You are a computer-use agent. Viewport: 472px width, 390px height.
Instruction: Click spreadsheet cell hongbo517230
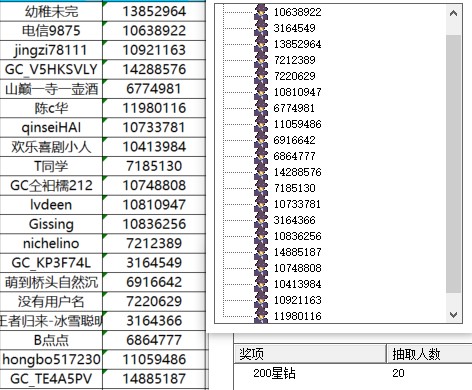(x=51, y=360)
